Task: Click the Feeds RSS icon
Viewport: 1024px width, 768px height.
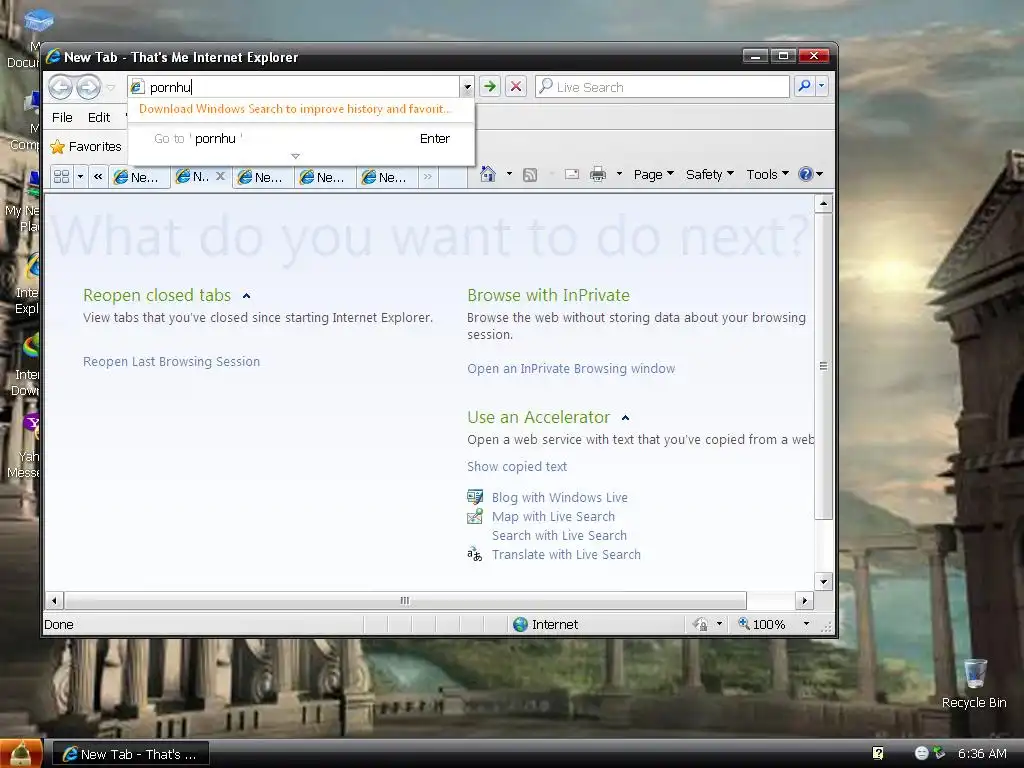Action: pos(530,174)
